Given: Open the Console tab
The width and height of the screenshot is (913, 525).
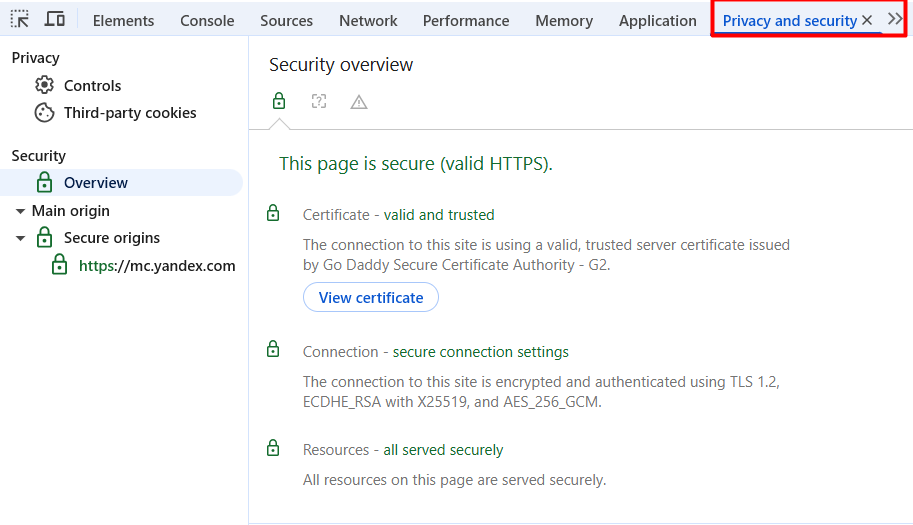Looking at the screenshot, I should (x=207, y=21).
